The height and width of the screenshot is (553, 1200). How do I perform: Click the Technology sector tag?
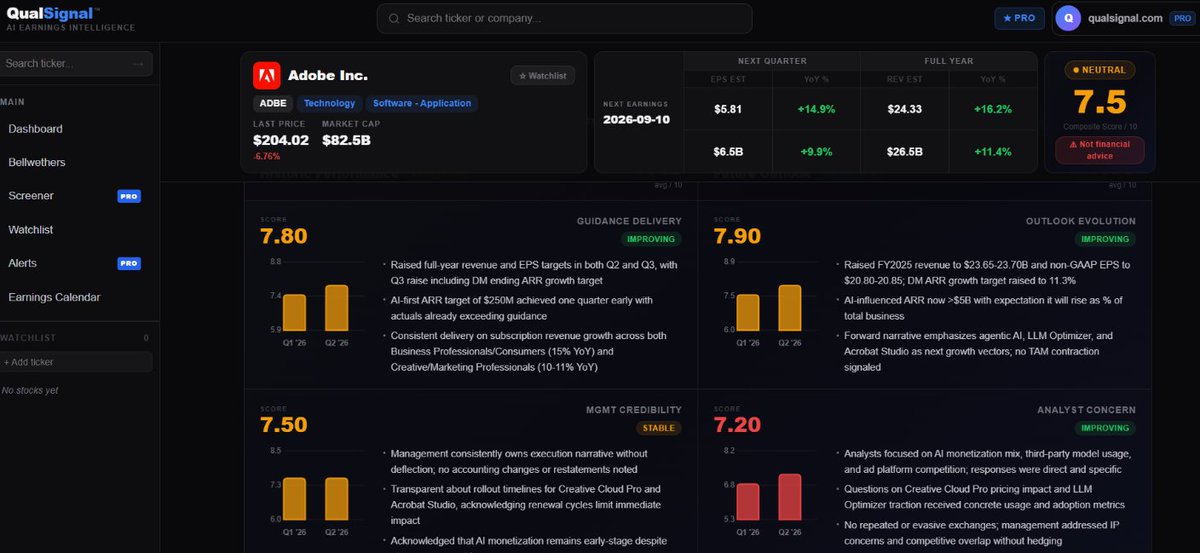point(330,103)
